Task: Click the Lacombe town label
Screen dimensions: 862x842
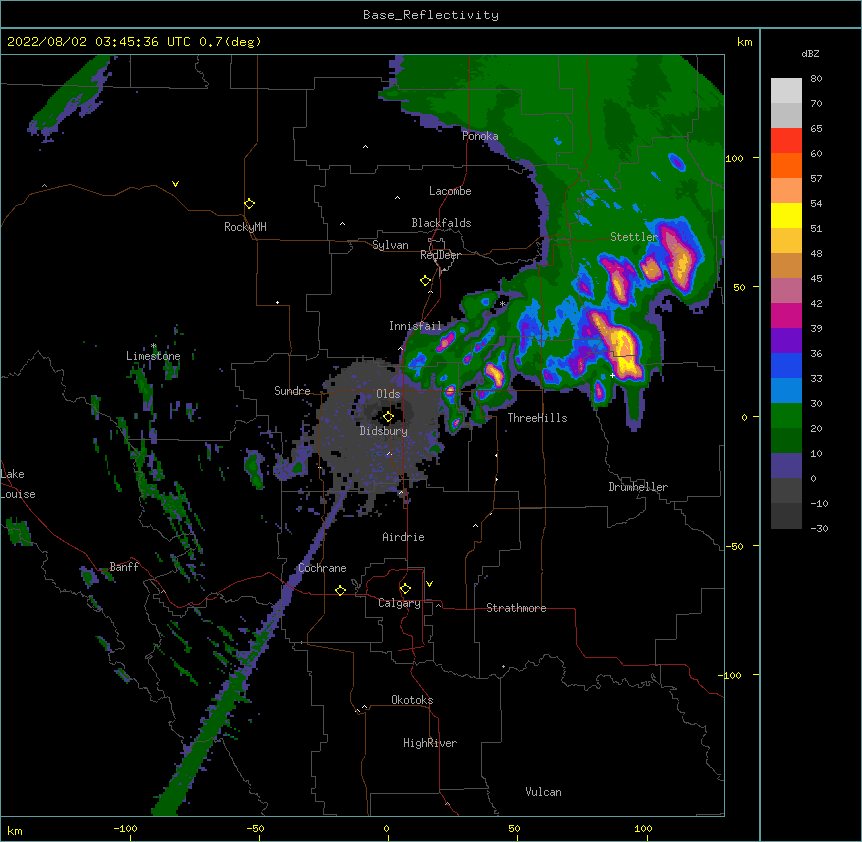Action: pyautogui.click(x=450, y=191)
